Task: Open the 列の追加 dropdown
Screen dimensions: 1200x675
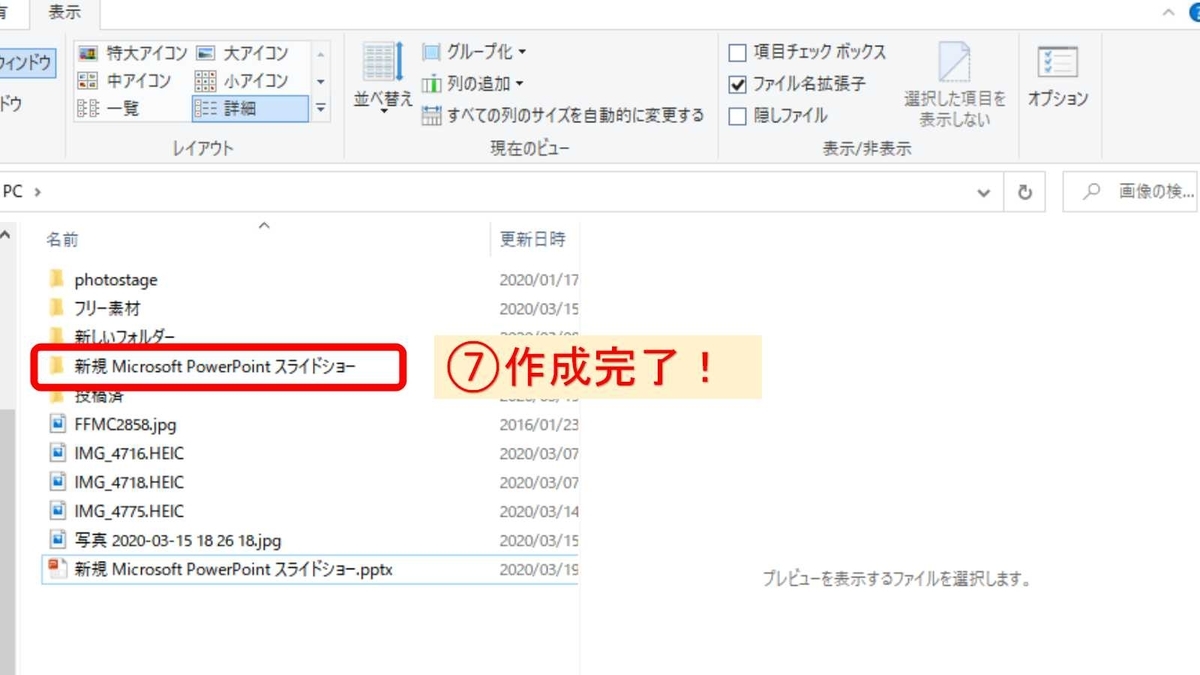Action: tap(472, 84)
